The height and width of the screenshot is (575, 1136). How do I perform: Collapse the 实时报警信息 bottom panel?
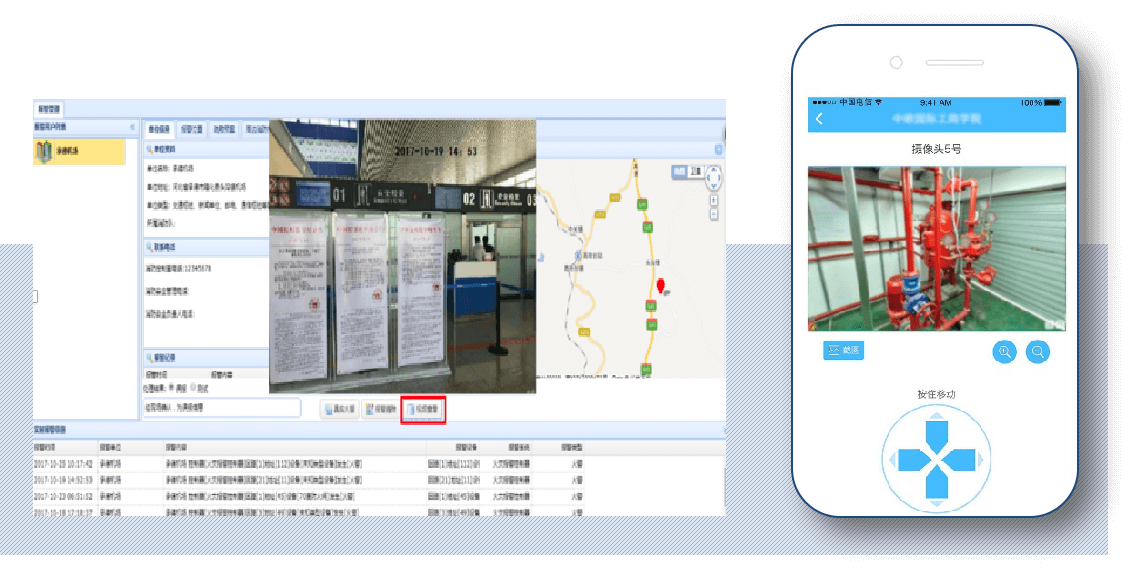click(x=724, y=430)
